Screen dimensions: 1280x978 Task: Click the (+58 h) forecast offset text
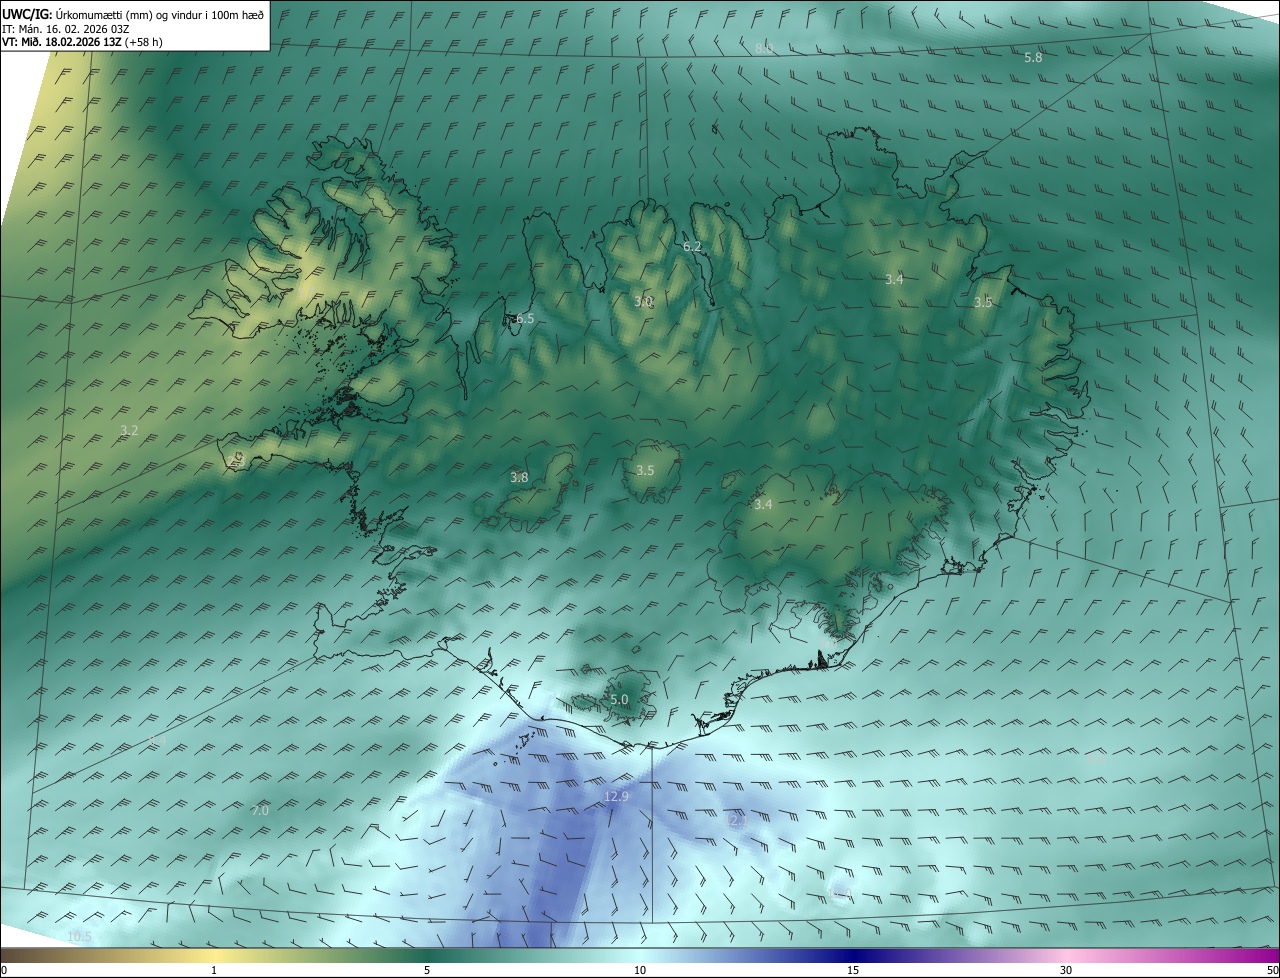143,42
